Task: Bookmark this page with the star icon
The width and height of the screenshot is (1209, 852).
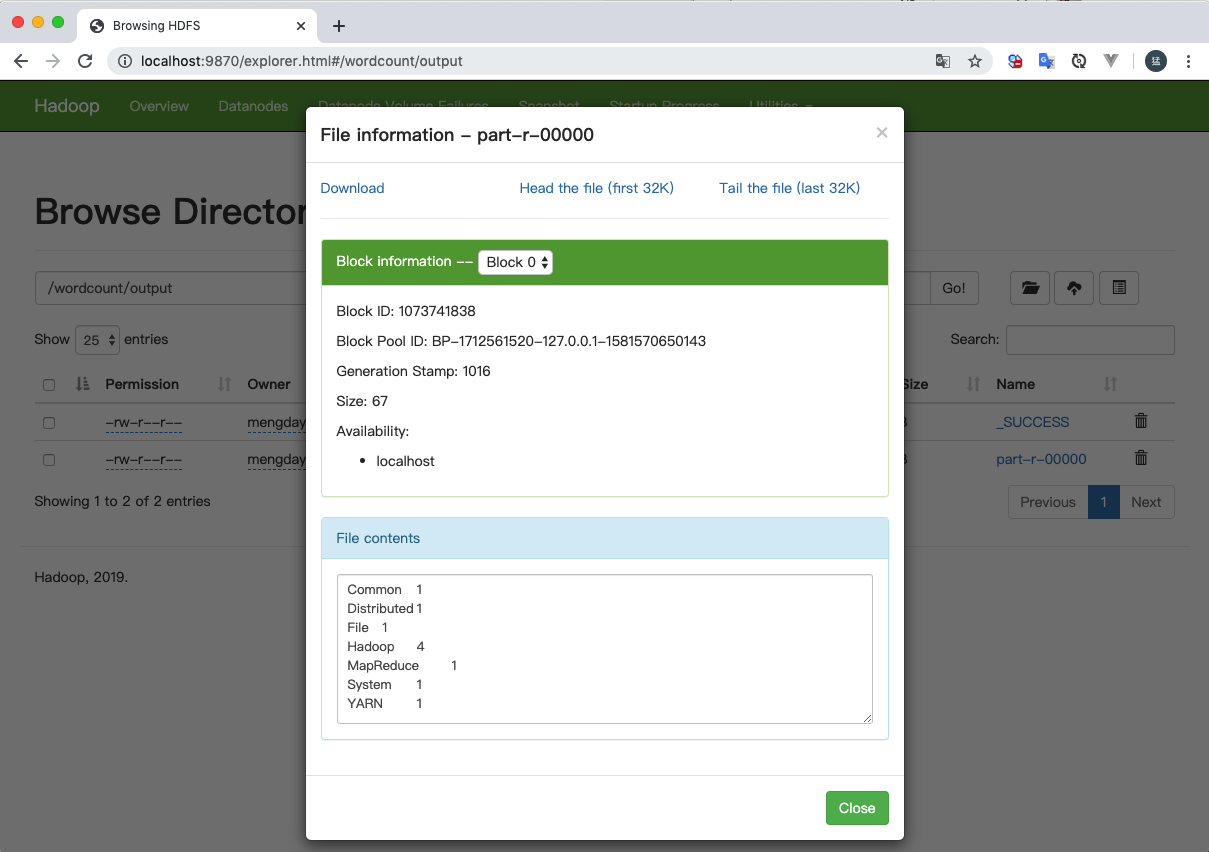Action: pos(974,61)
